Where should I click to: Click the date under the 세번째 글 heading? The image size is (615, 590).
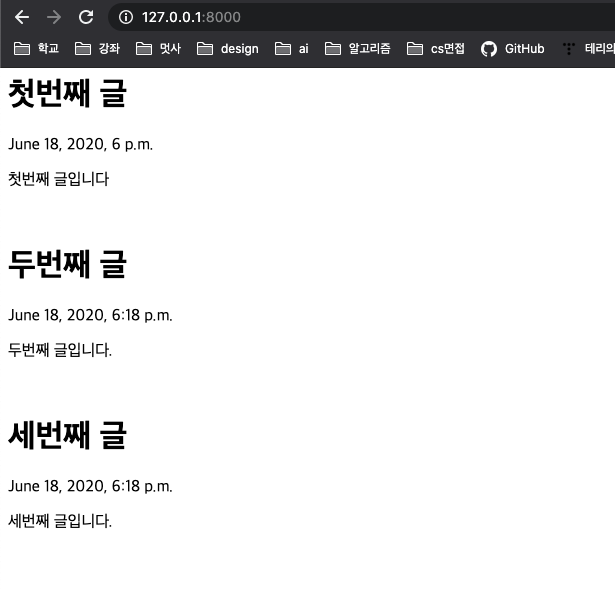90,486
